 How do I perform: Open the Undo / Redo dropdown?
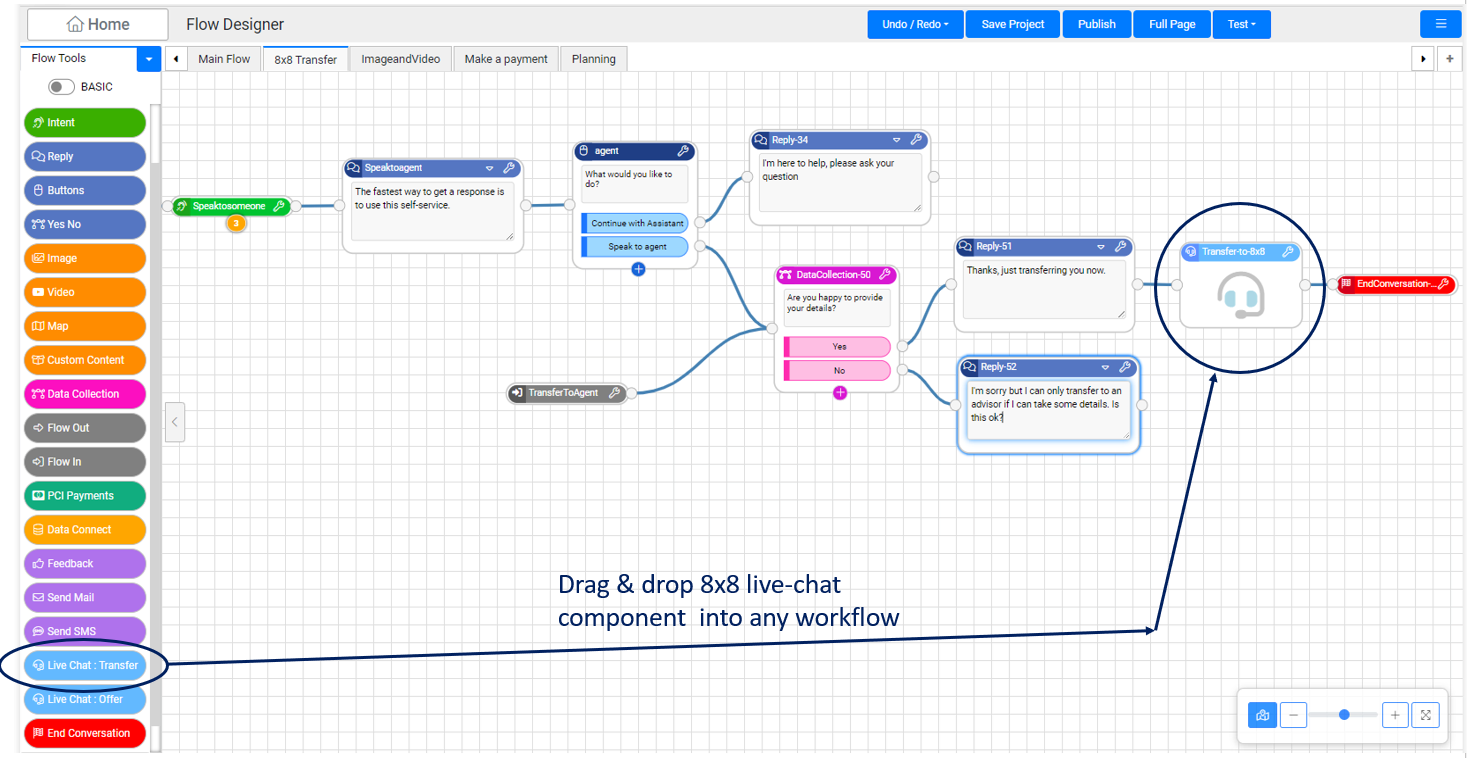pyautogui.click(x=915, y=24)
